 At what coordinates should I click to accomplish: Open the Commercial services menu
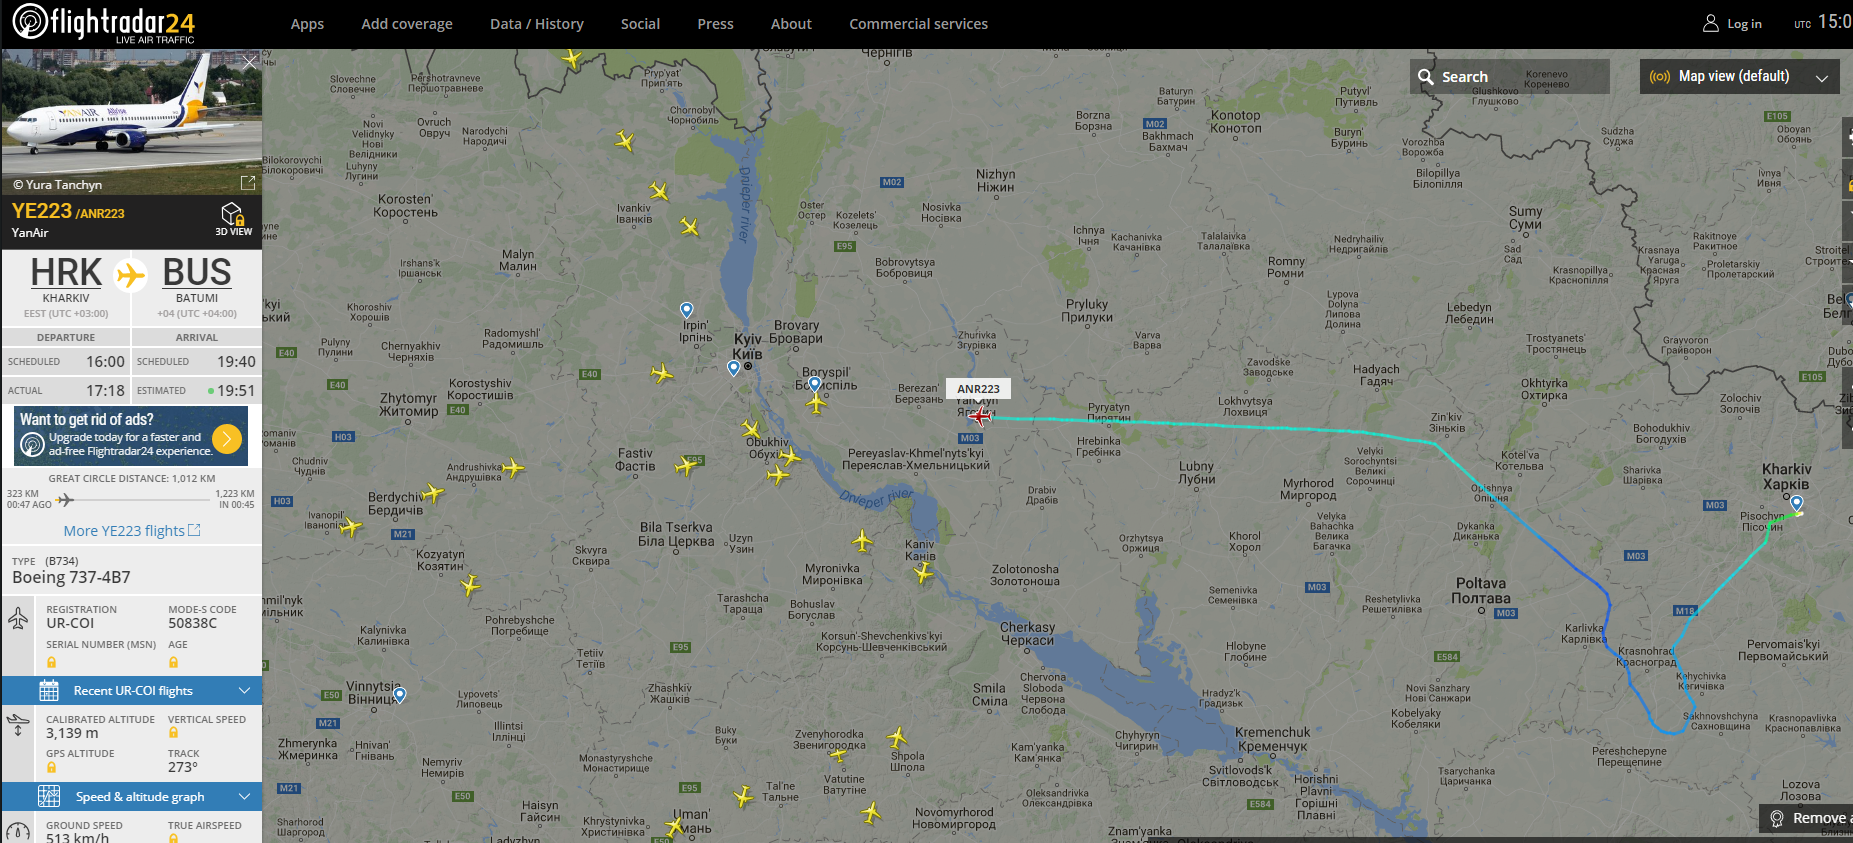tap(918, 24)
